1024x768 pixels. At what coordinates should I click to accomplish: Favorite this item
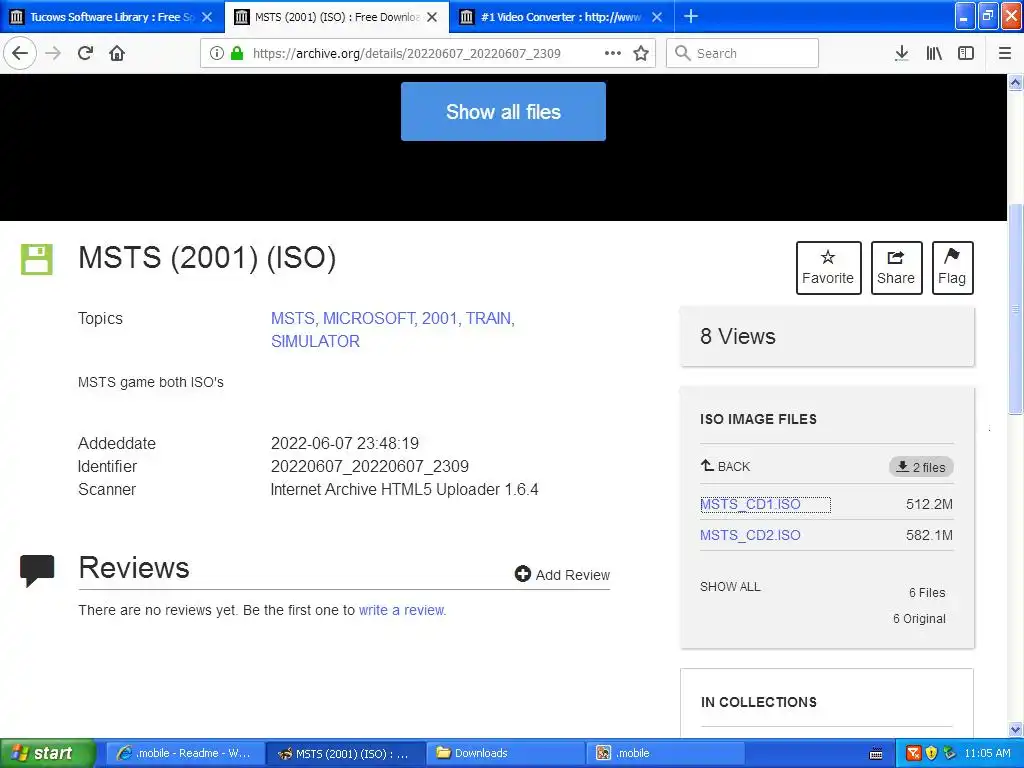[829, 268]
